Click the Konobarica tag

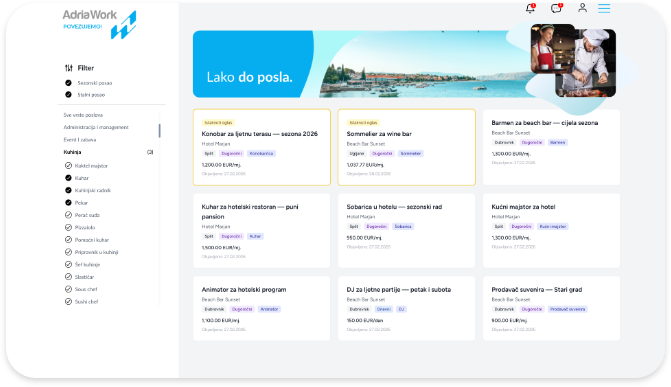261,153
